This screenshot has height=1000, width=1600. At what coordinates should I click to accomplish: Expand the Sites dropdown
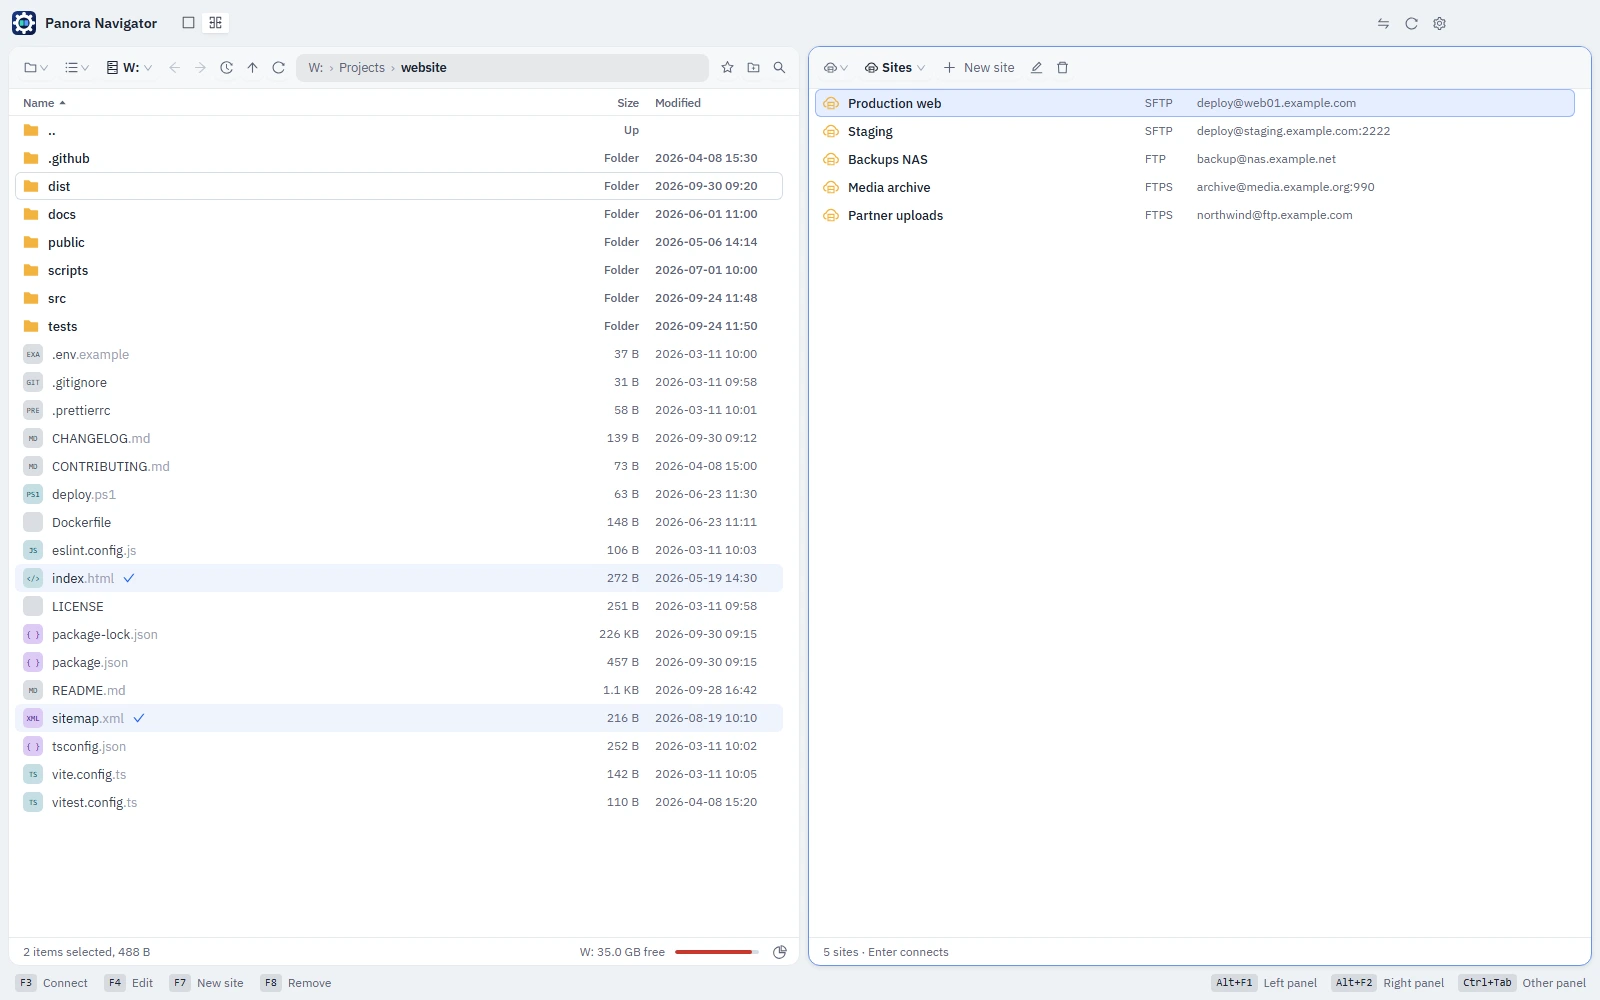895,68
